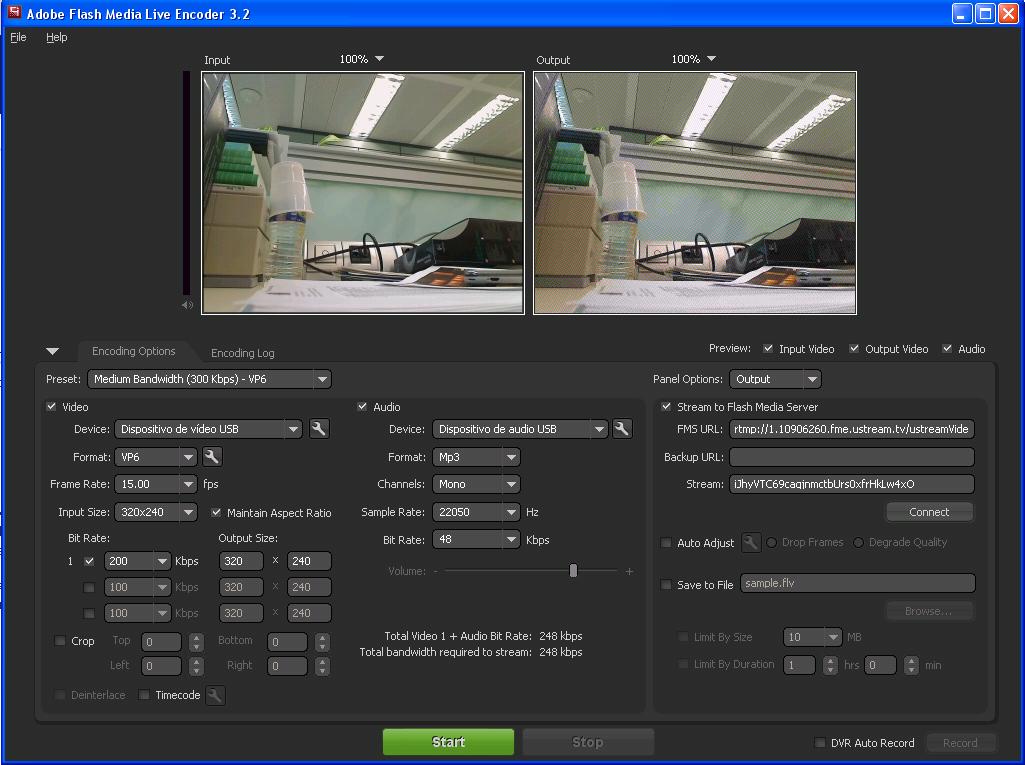
Task: Open the 200 Kbps bit rate dropdown
Action: 137,561
